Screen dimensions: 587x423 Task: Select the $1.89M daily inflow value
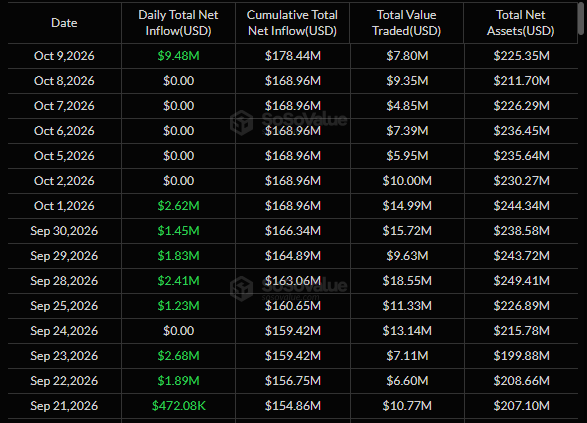[178, 381]
